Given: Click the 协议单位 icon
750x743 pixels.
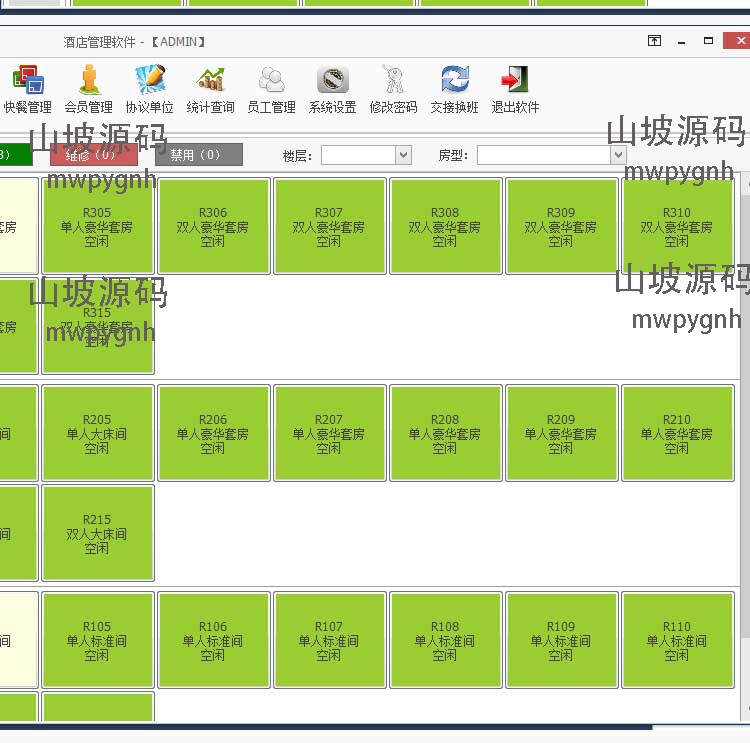Looking at the screenshot, I should (x=150, y=79).
